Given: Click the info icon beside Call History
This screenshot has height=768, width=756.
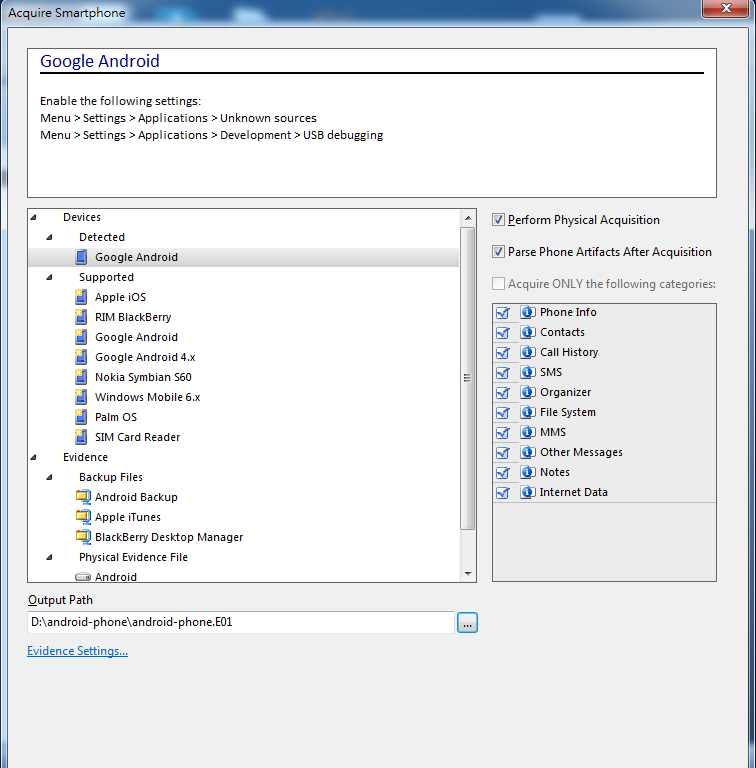Looking at the screenshot, I should [527, 352].
